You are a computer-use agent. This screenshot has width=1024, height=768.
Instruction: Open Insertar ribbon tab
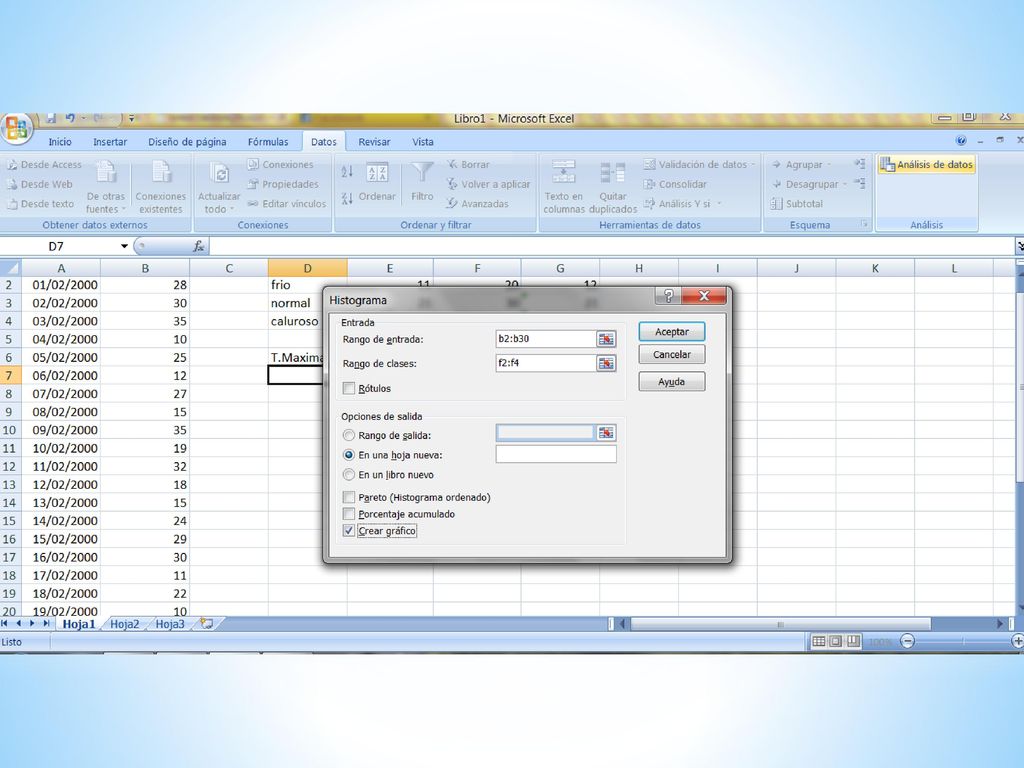[x=110, y=142]
